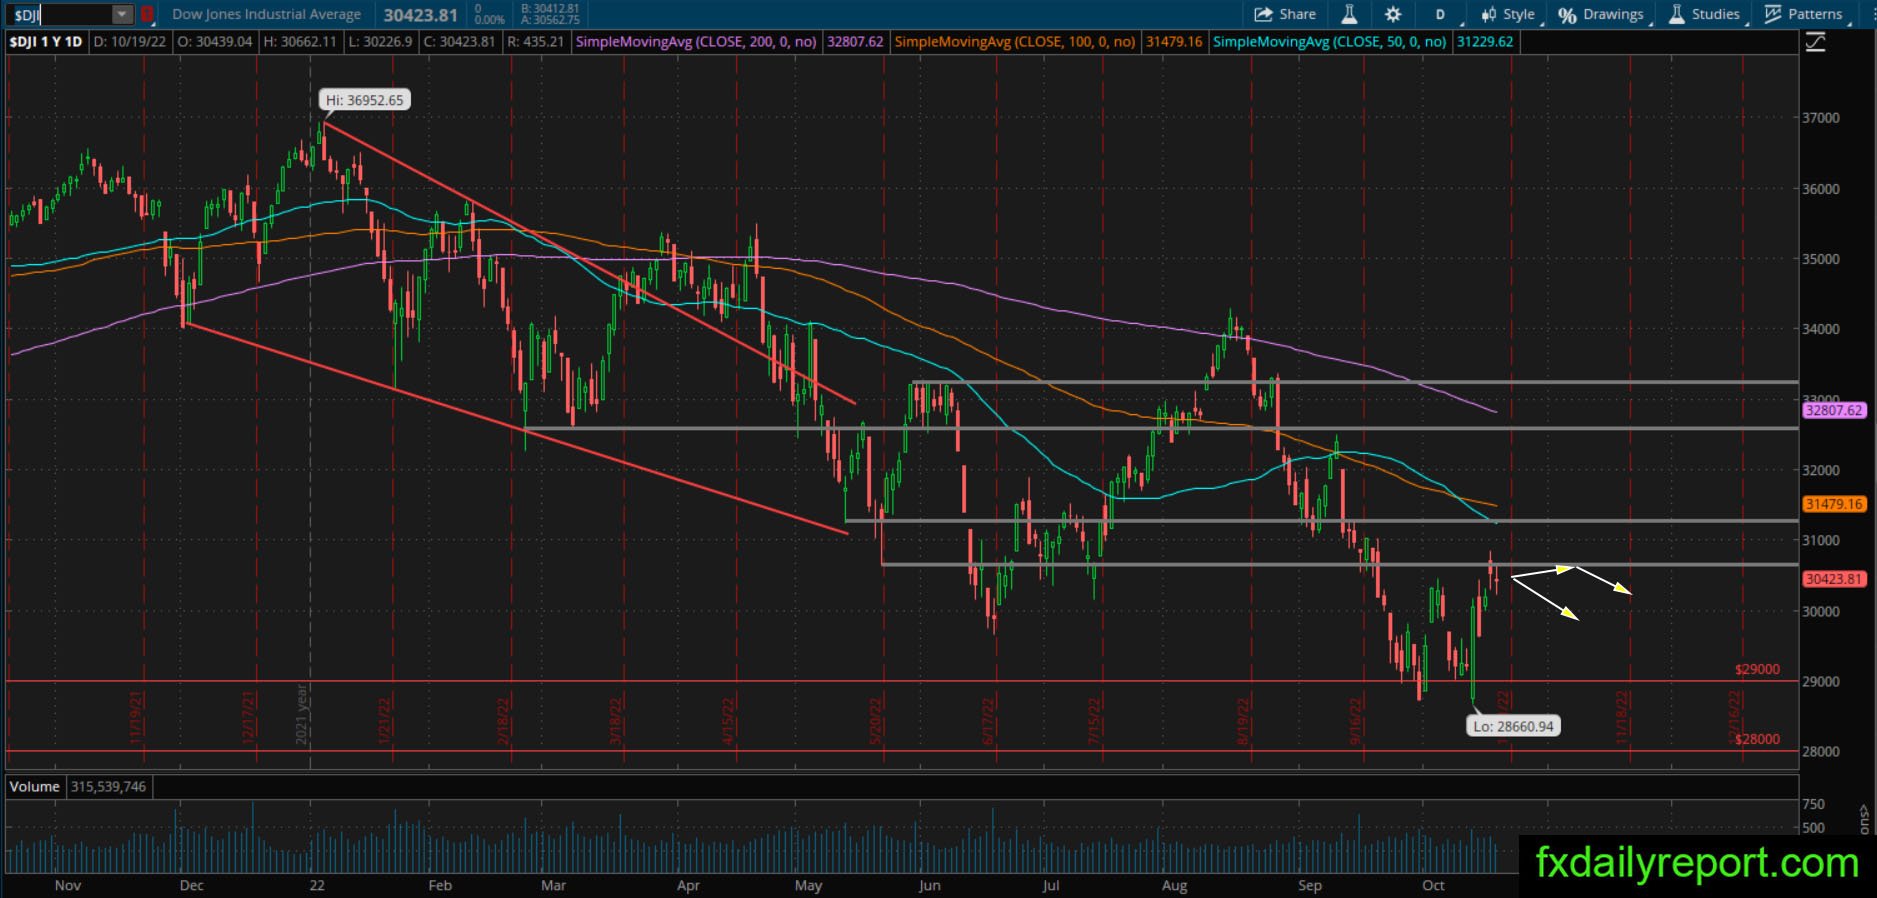The image size is (1877, 898).
Task: Click the purple 32807.62 price axis tag
Action: point(1834,410)
